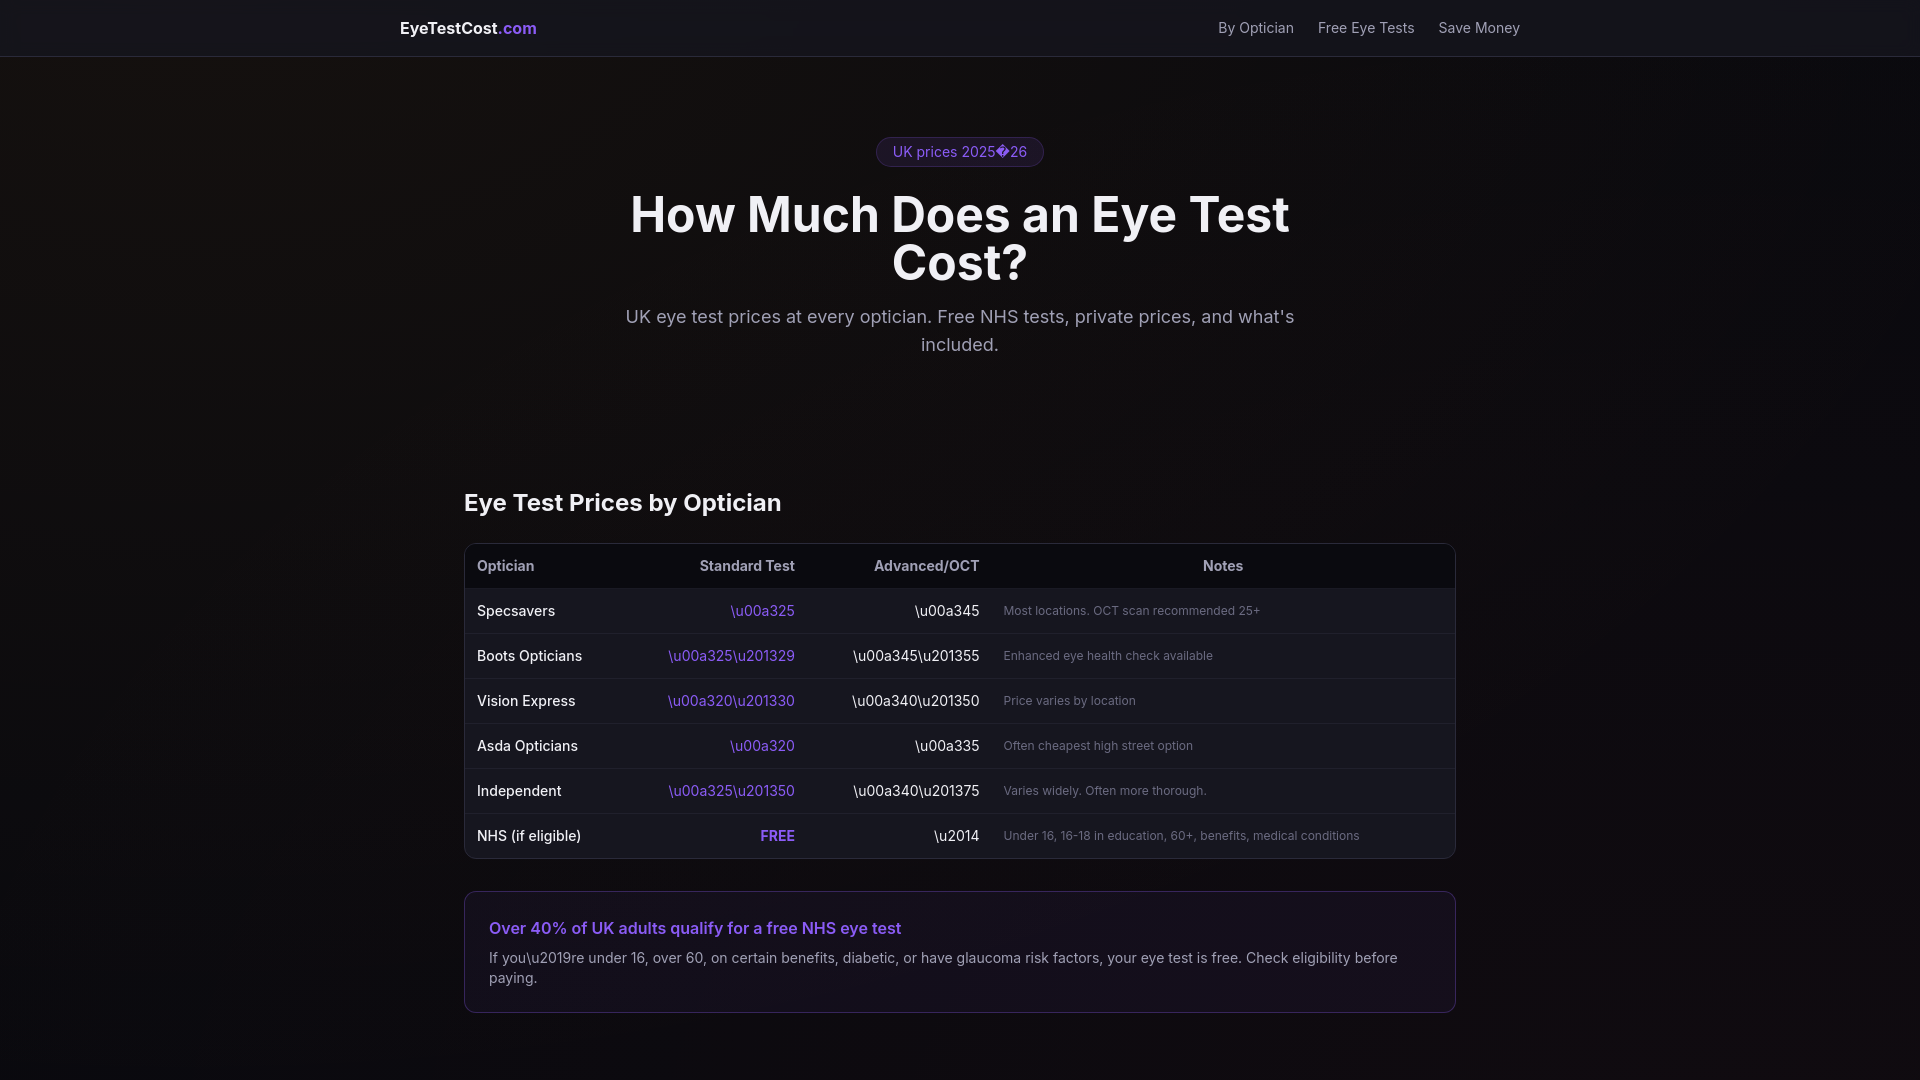Viewport: 1920px width, 1080px height.
Task: Click Specsavers Advanced/OCT price
Action: coord(947,611)
